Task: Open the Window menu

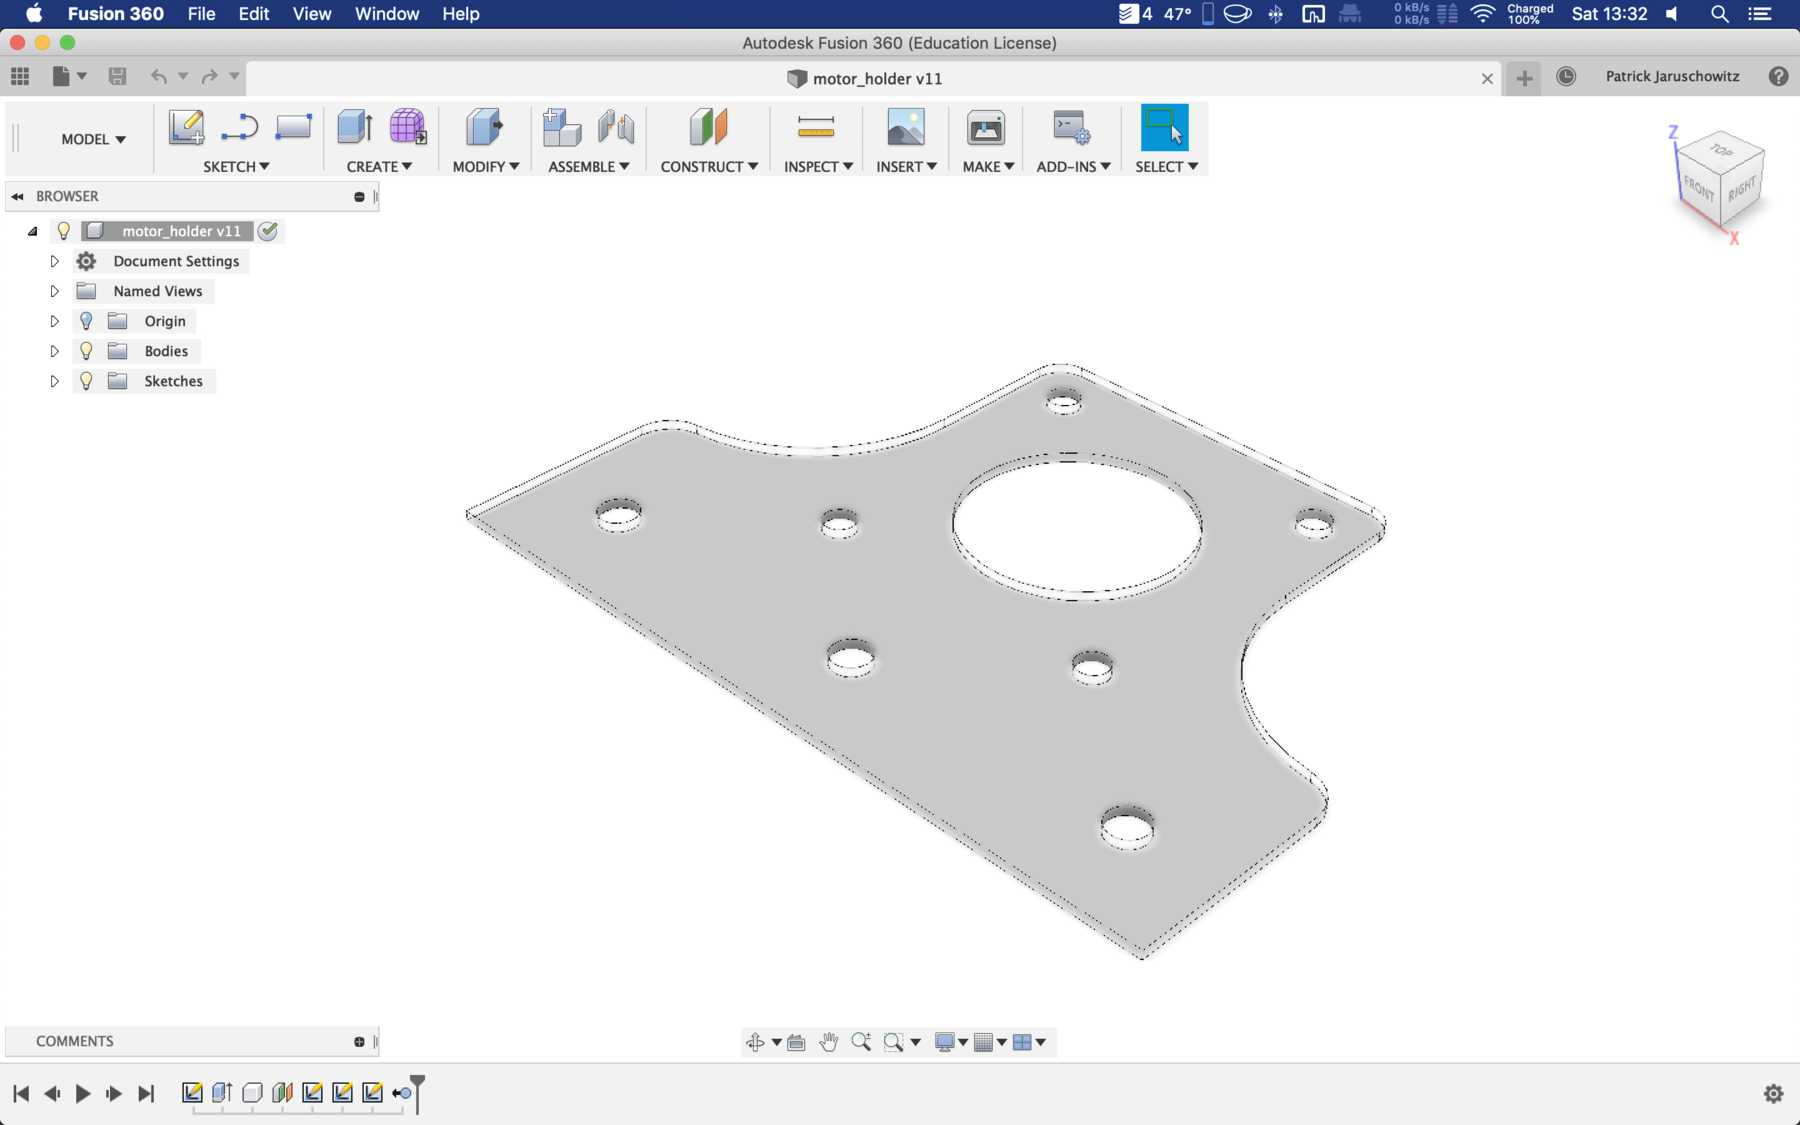Action: tap(387, 14)
